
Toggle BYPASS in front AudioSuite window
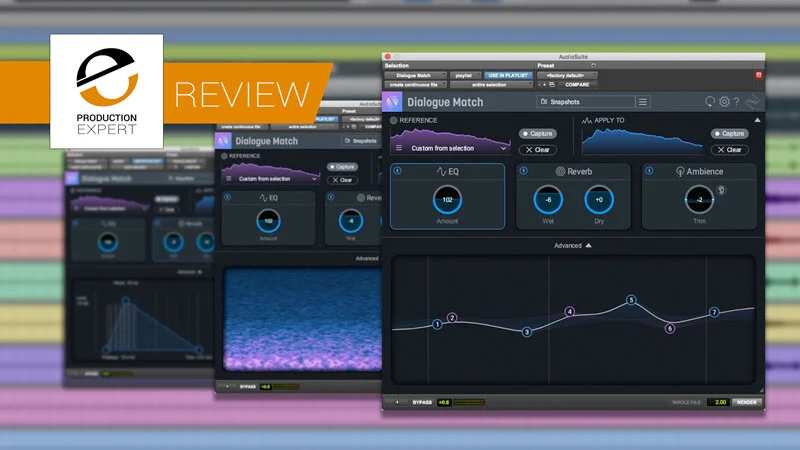[x=422, y=402]
